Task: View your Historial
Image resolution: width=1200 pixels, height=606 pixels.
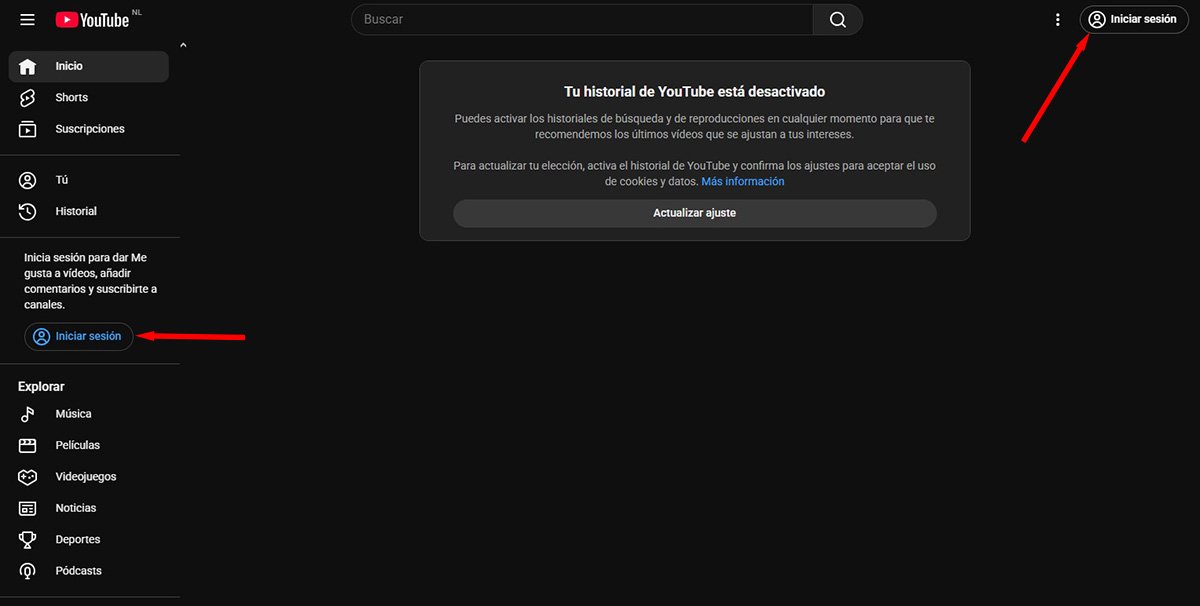Action: (76, 211)
